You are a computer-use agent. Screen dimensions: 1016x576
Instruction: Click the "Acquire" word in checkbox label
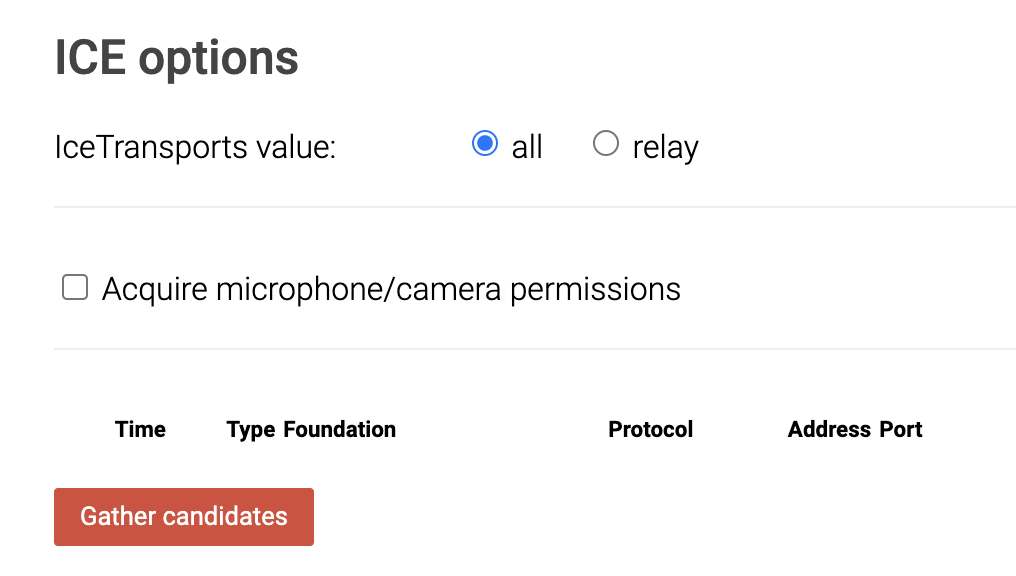click(x=155, y=290)
